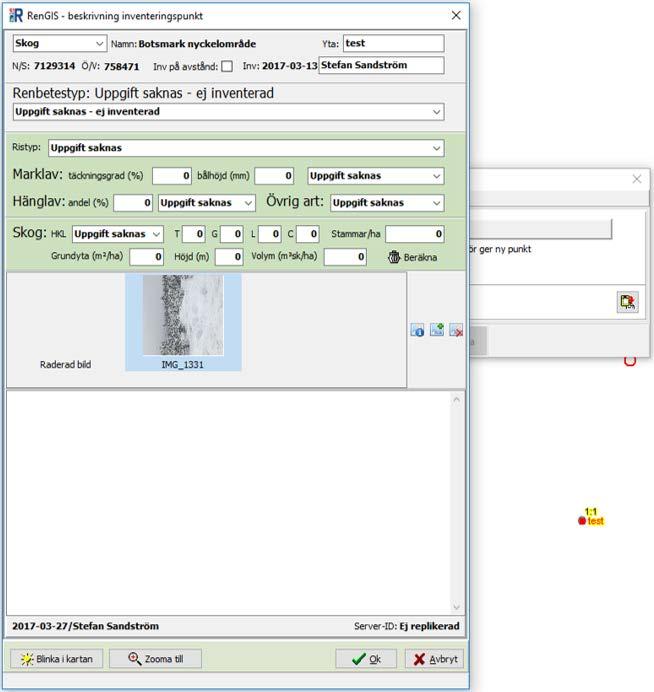Viewport: 654px width, 692px height.
Task: Click the 2017-03-27/Stefan Sandström status text
Action: tap(86, 626)
